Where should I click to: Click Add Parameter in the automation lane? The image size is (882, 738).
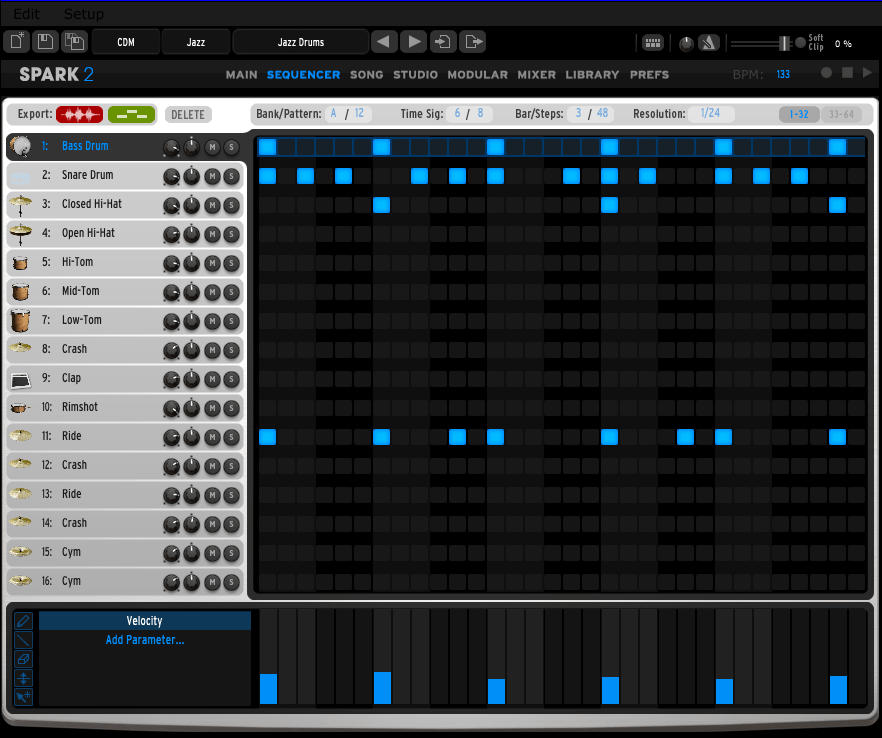144,638
